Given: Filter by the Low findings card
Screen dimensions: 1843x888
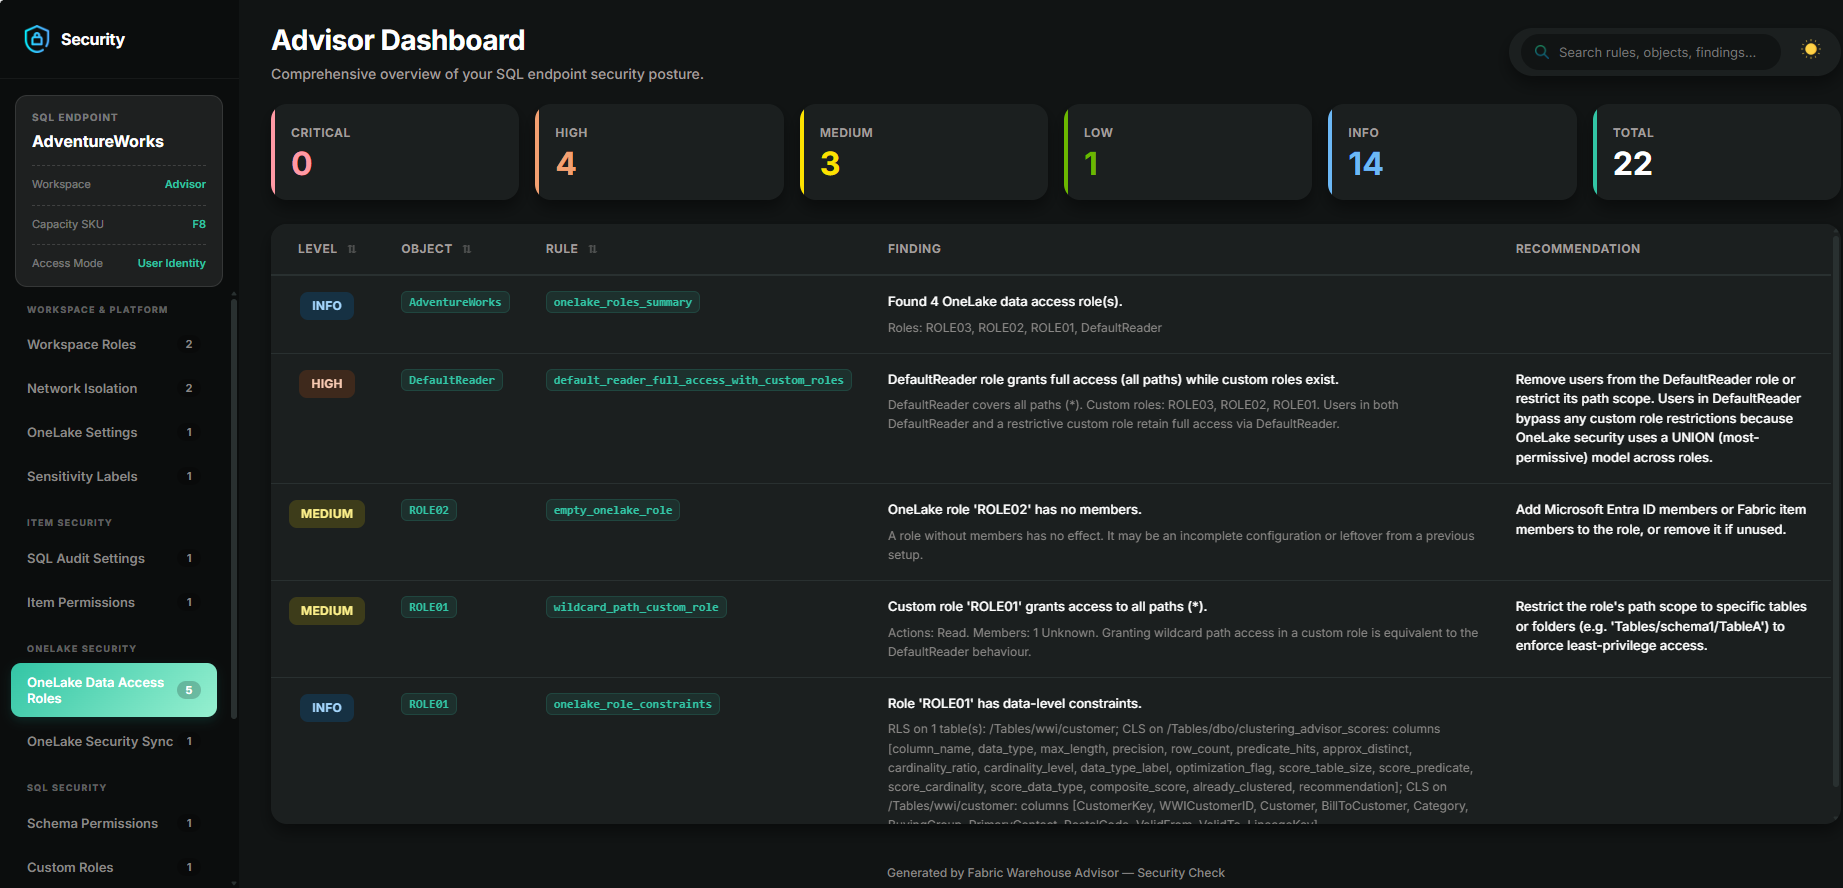Looking at the screenshot, I should click(1188, 152).
